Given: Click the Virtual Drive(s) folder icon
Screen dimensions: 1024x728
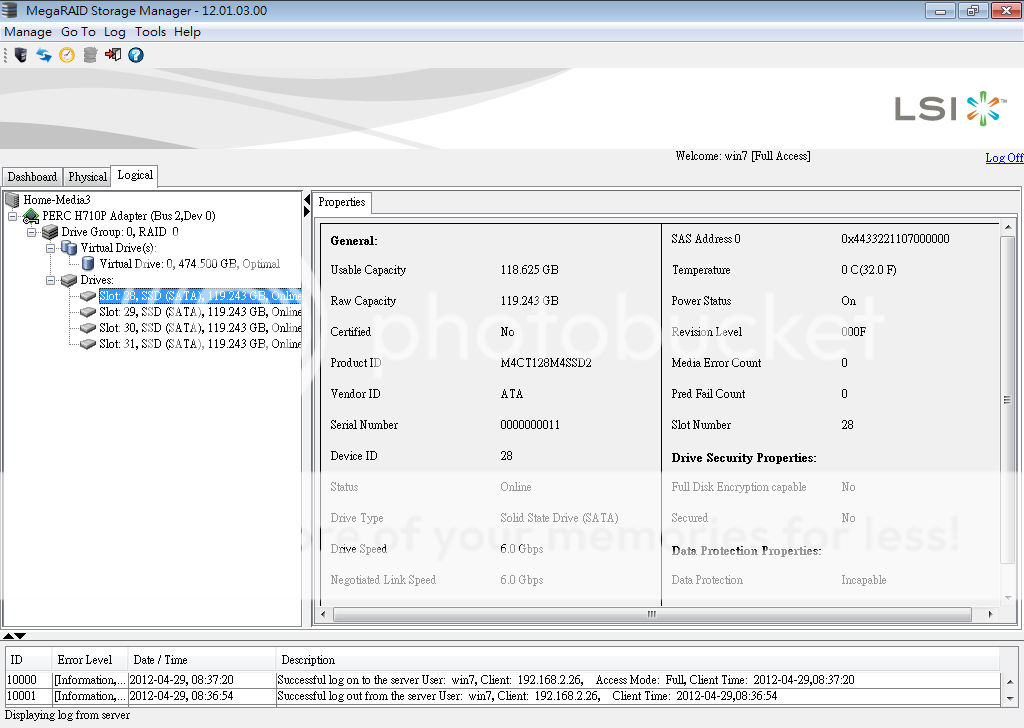Looking at the screenshot, I should click(x=69, y=248).
